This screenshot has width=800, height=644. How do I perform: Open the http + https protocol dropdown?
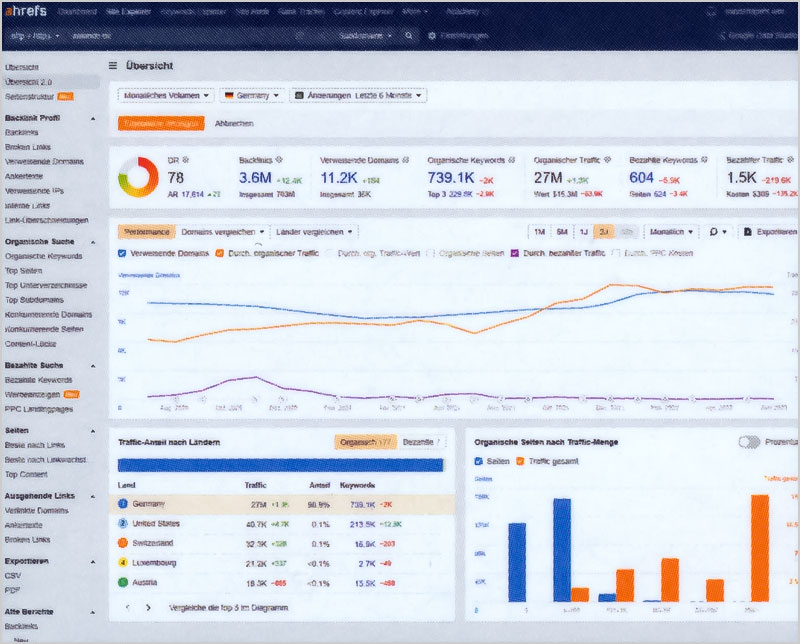(x=35, y=36)
